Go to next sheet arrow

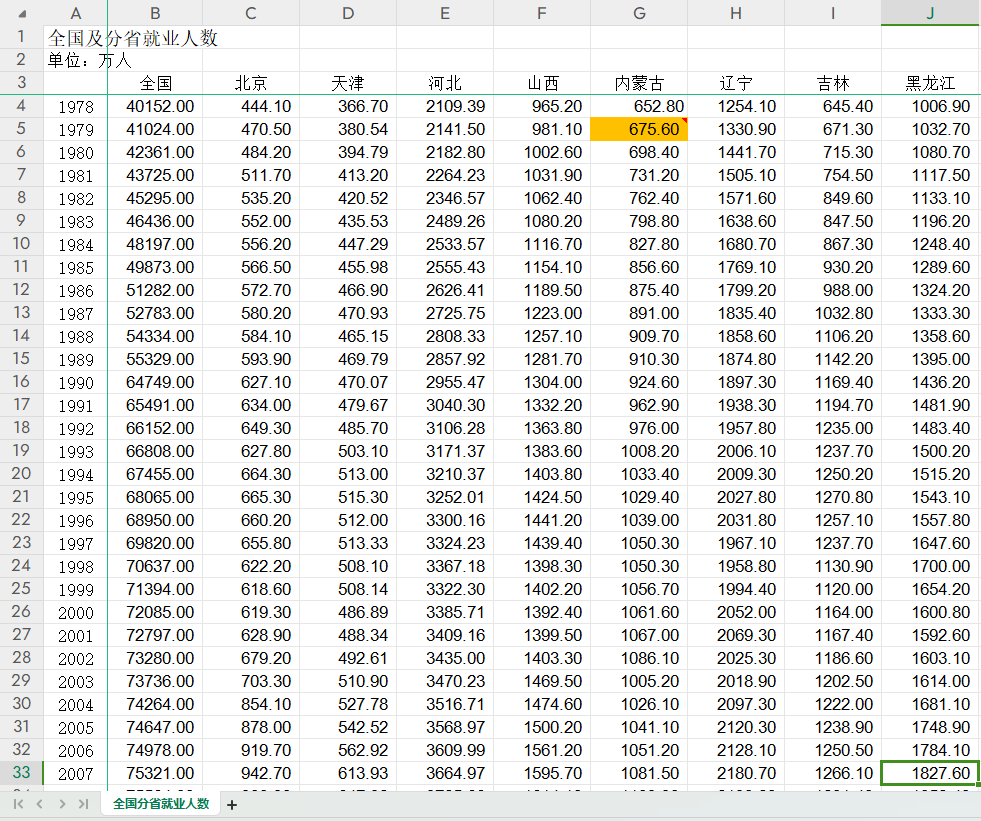[62, 804]
